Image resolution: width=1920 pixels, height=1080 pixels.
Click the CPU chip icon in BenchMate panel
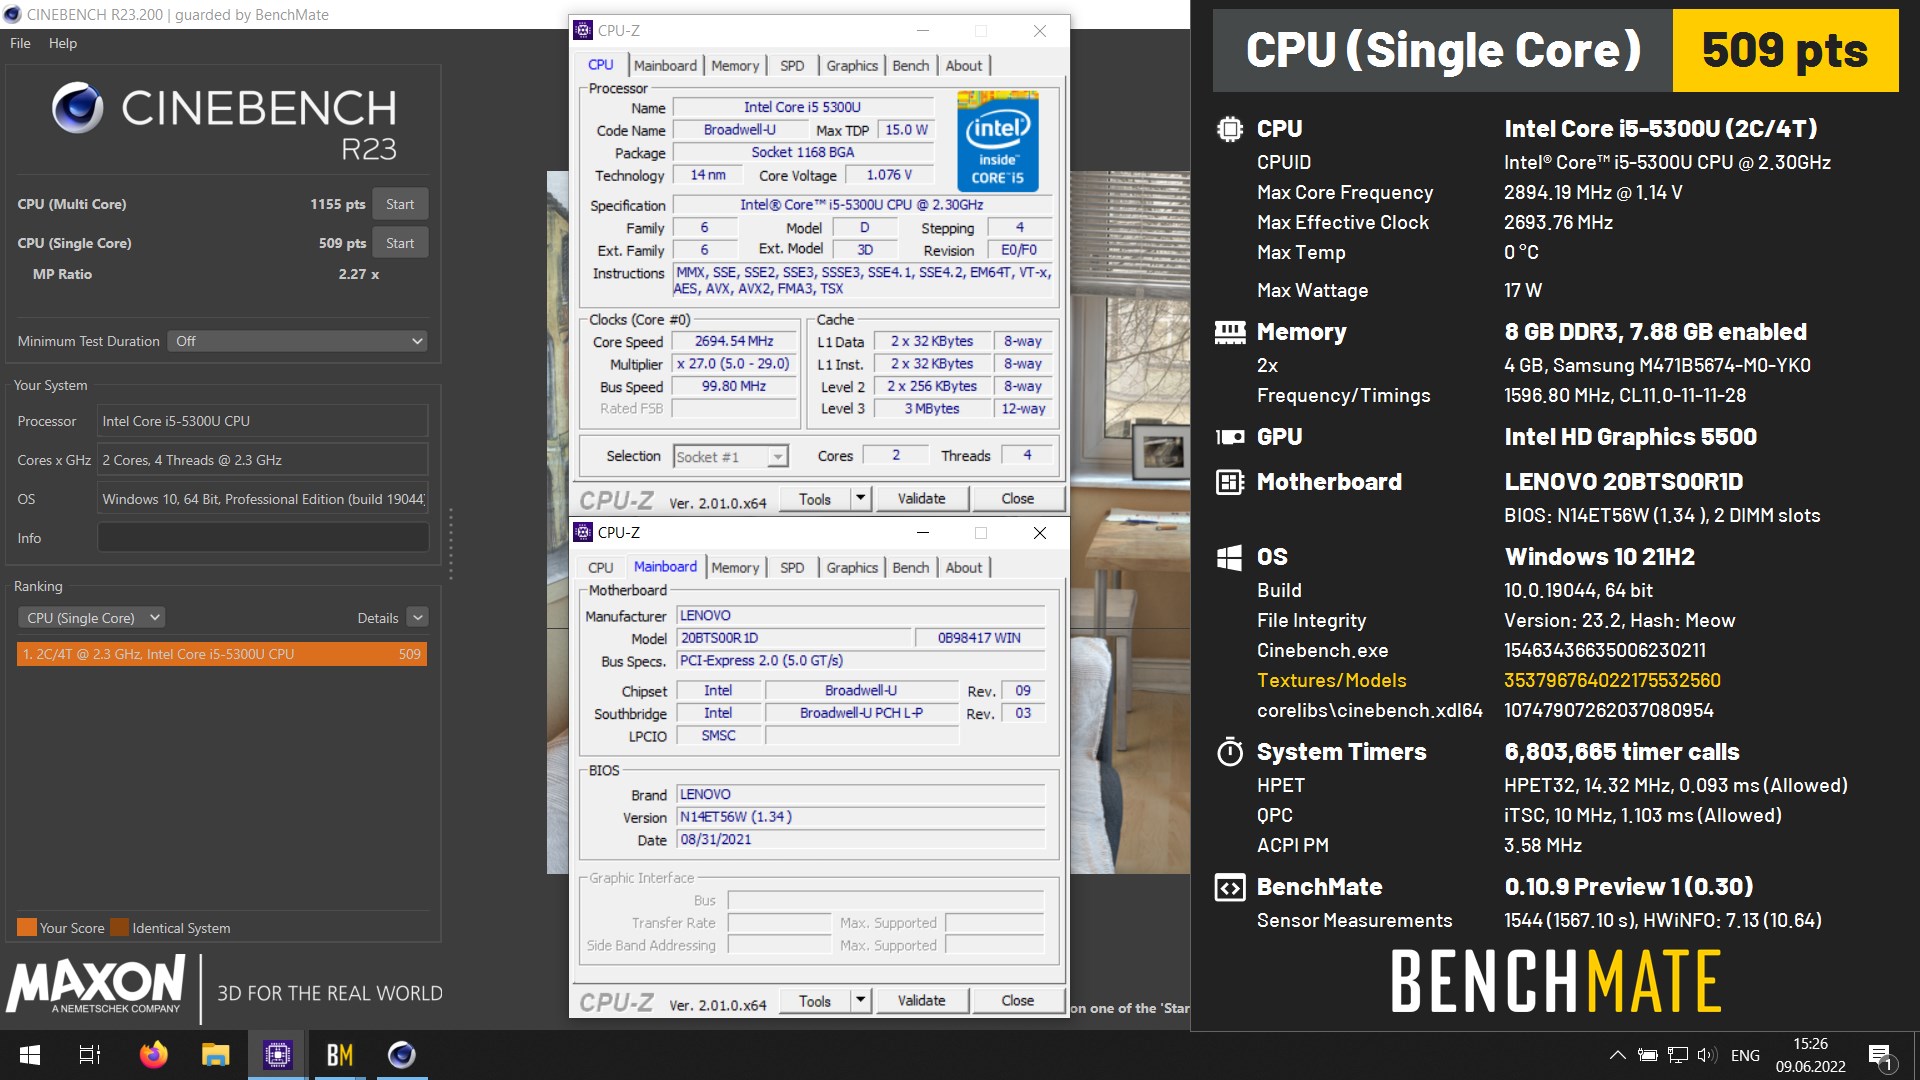[x=1230, y=129]
